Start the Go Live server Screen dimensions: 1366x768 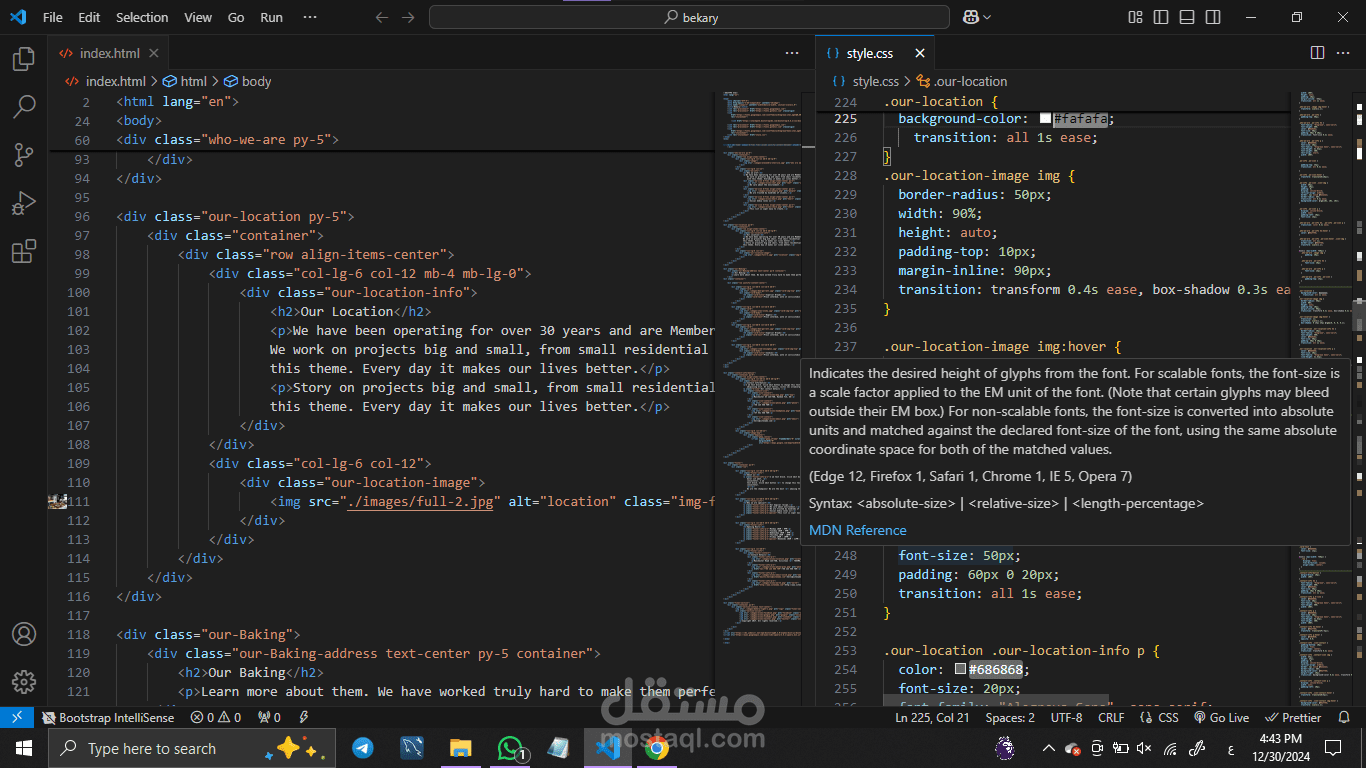[1221, 718]
